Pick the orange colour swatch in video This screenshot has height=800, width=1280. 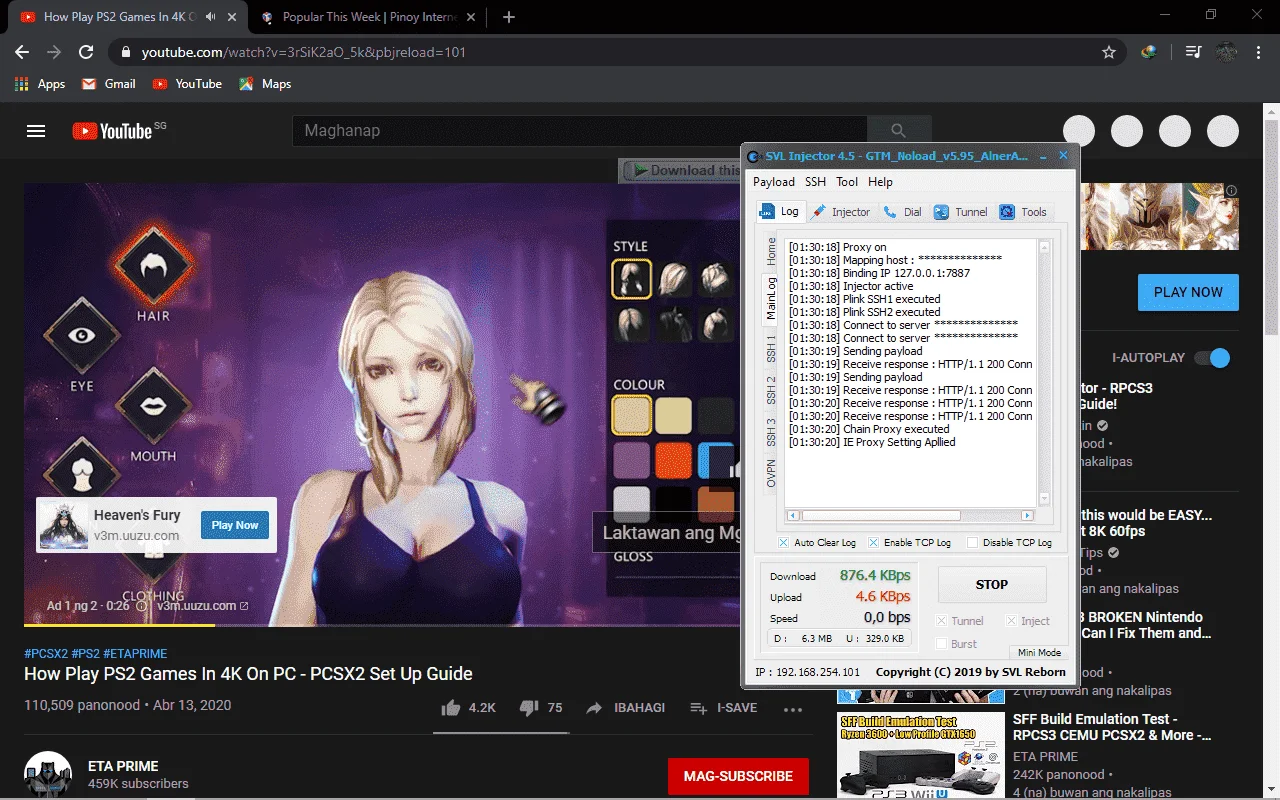[x=674, y=461]
